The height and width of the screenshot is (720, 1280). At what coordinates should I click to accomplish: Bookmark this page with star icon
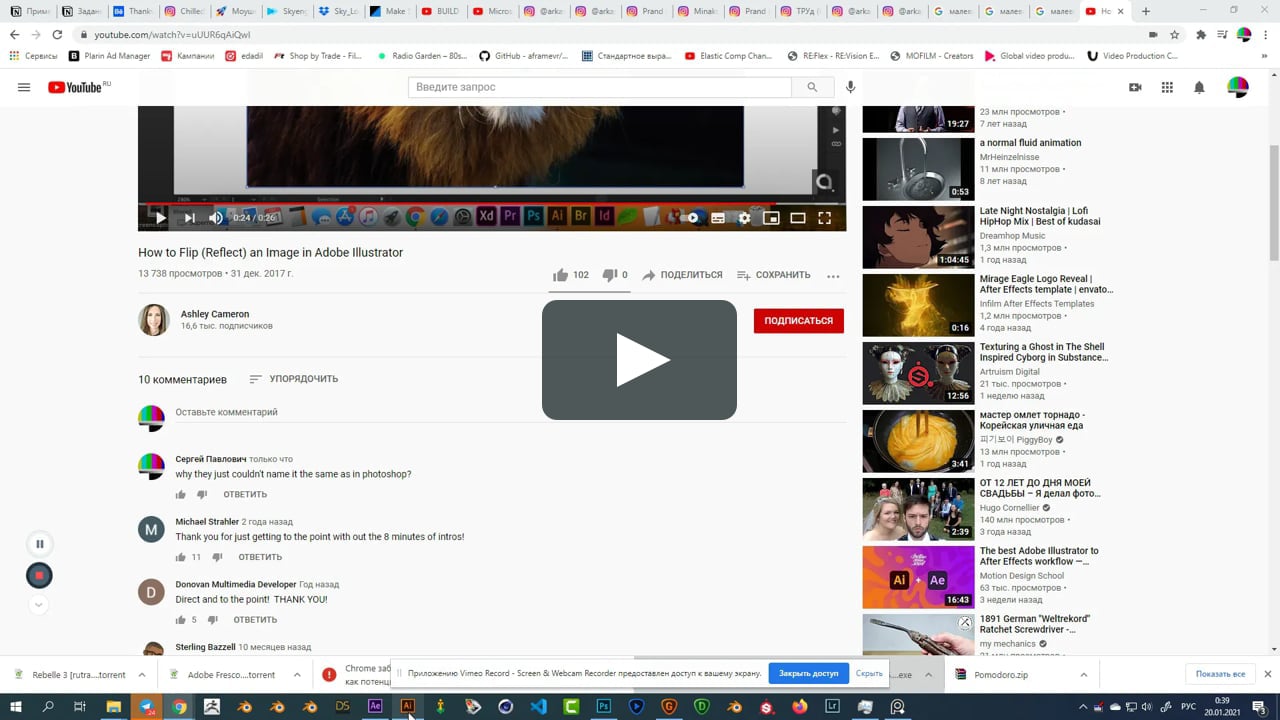[1175, 34]
